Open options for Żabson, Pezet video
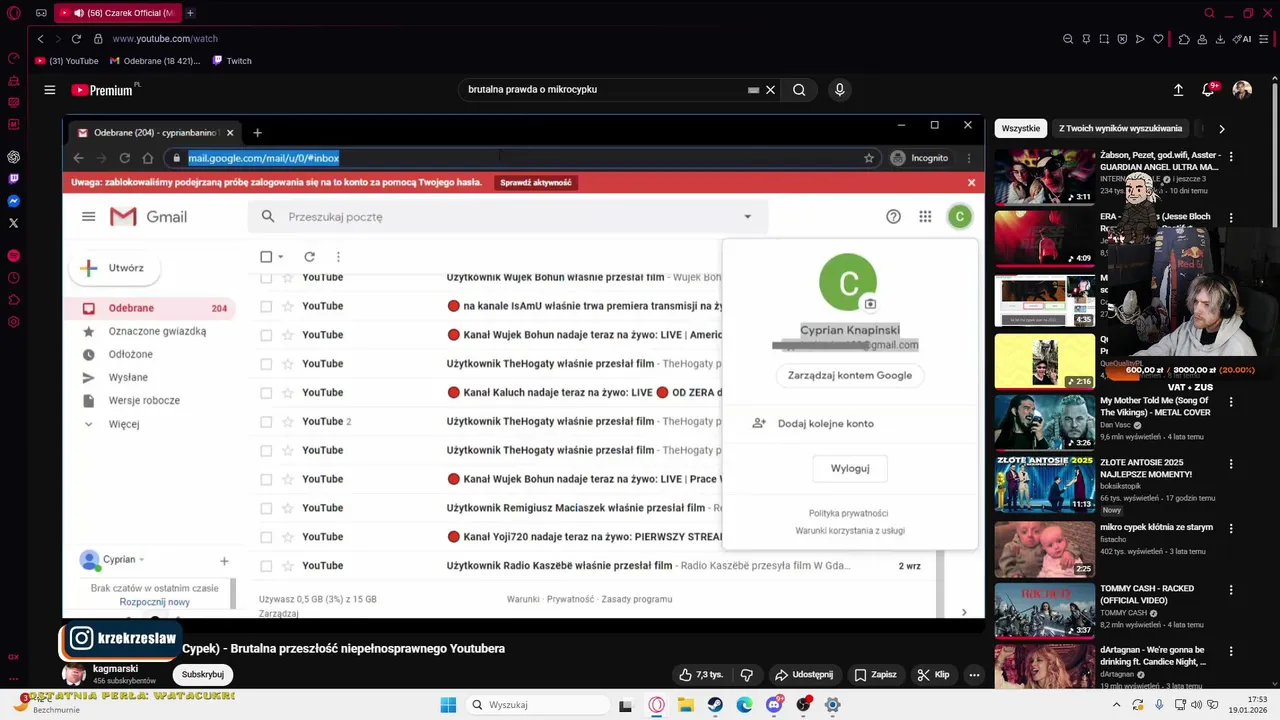This screenshot has width=1280, height=720. click(x=1231, y=157)
